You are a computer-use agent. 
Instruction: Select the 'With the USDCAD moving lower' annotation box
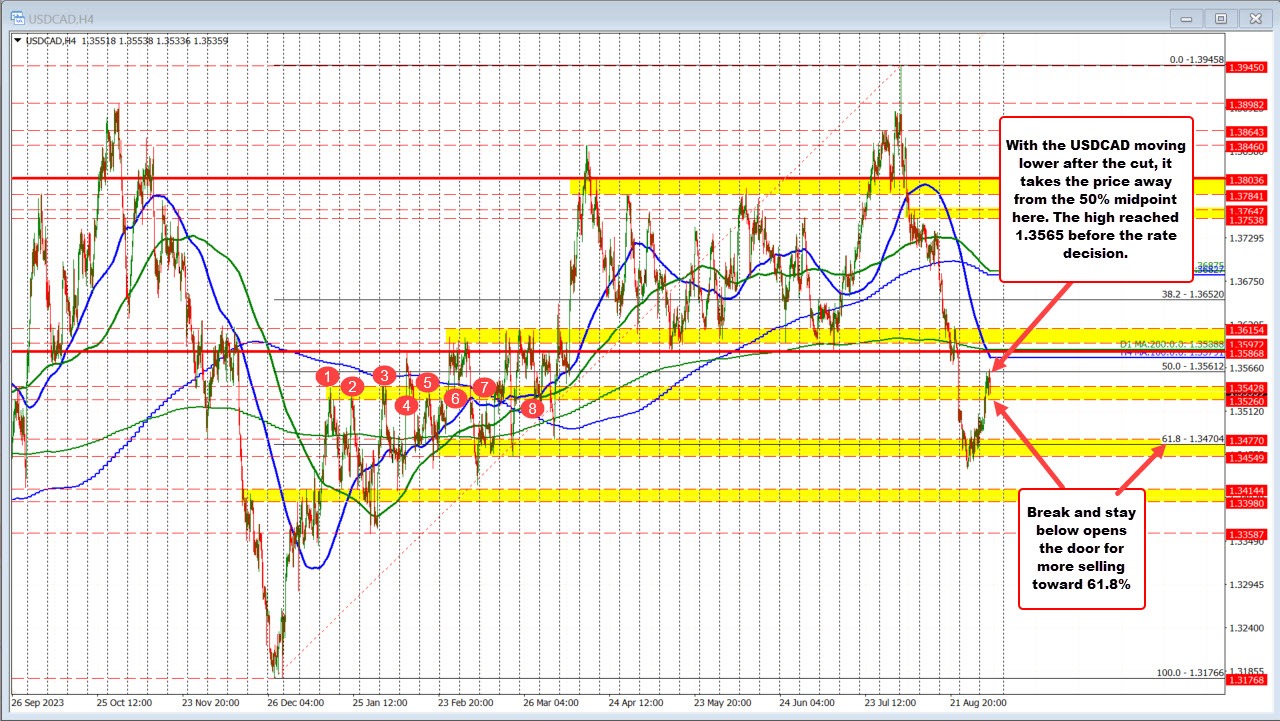[1096, 199]
